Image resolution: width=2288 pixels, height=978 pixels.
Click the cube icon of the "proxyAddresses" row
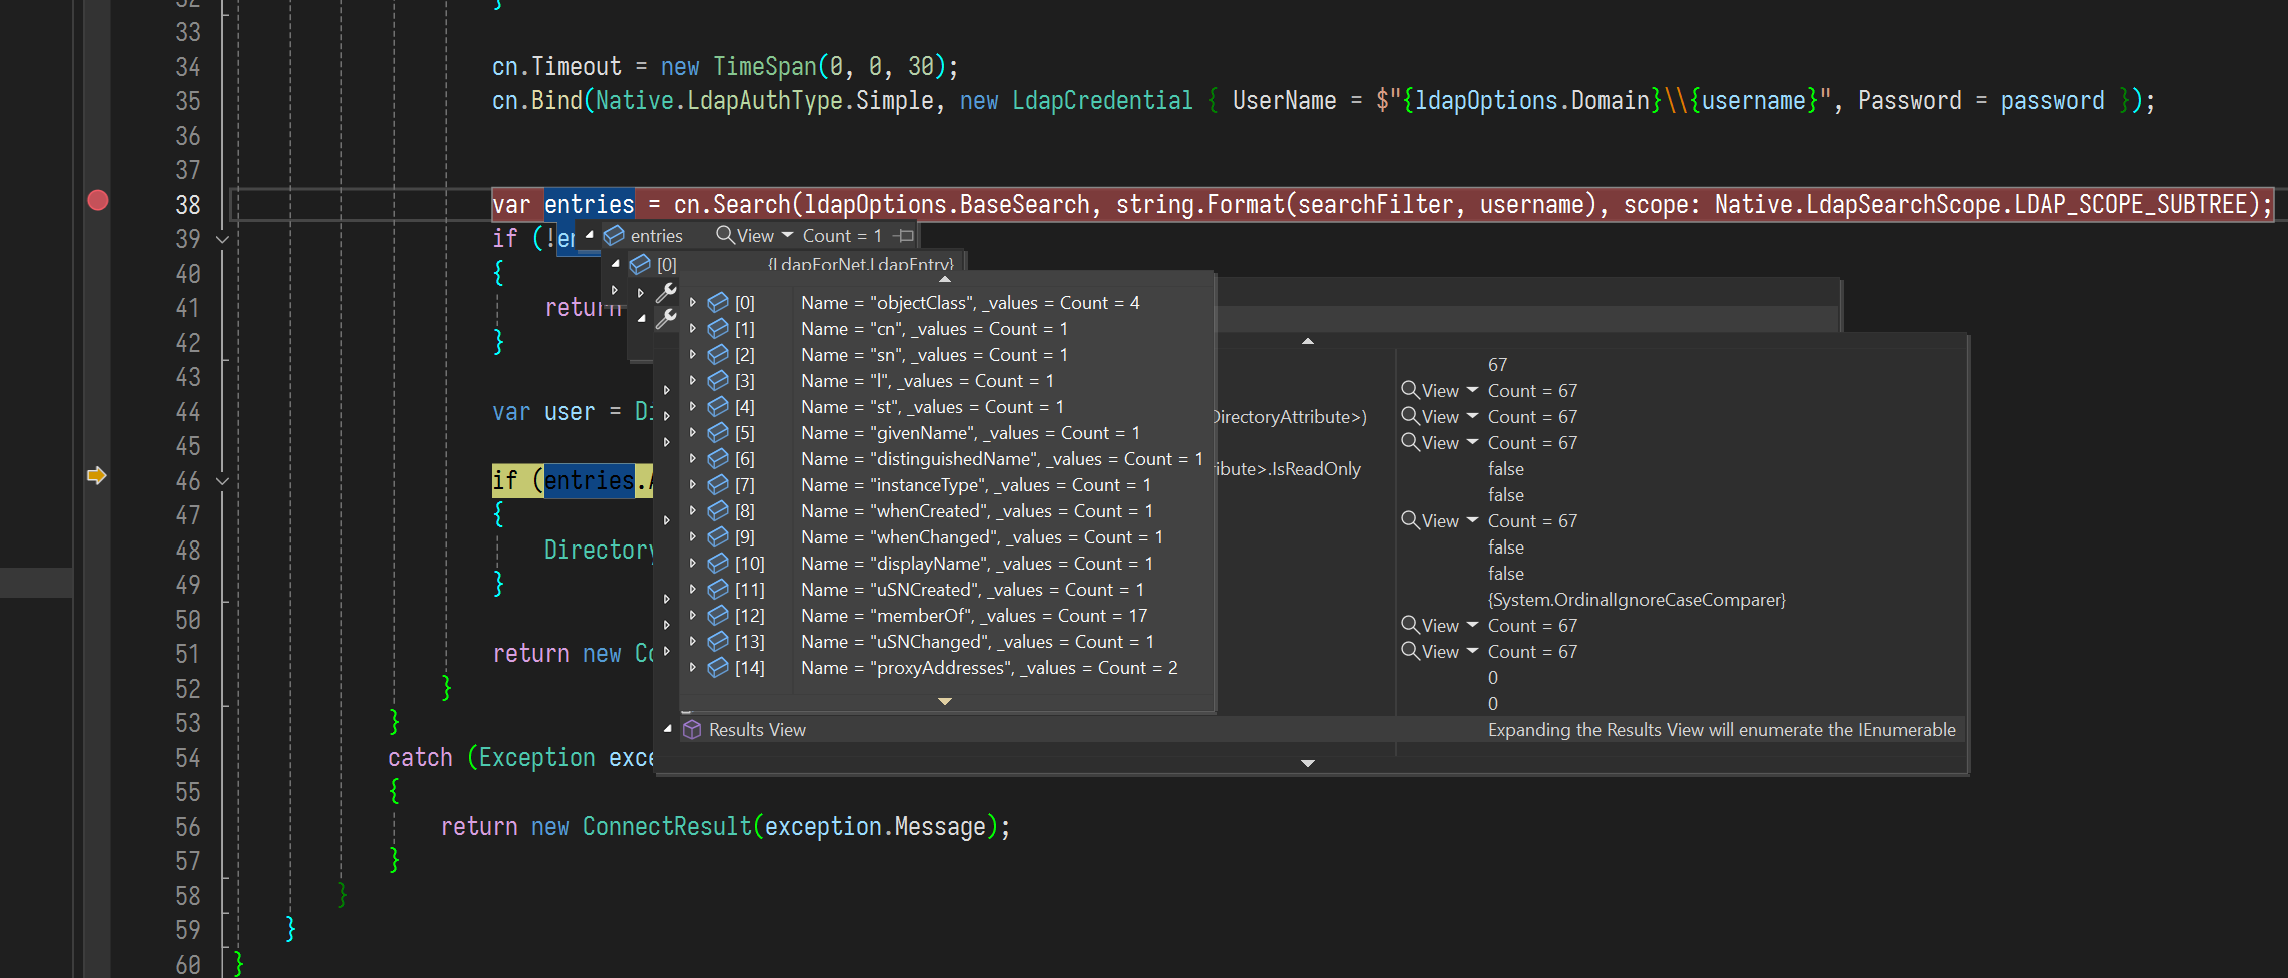[718, 667]
